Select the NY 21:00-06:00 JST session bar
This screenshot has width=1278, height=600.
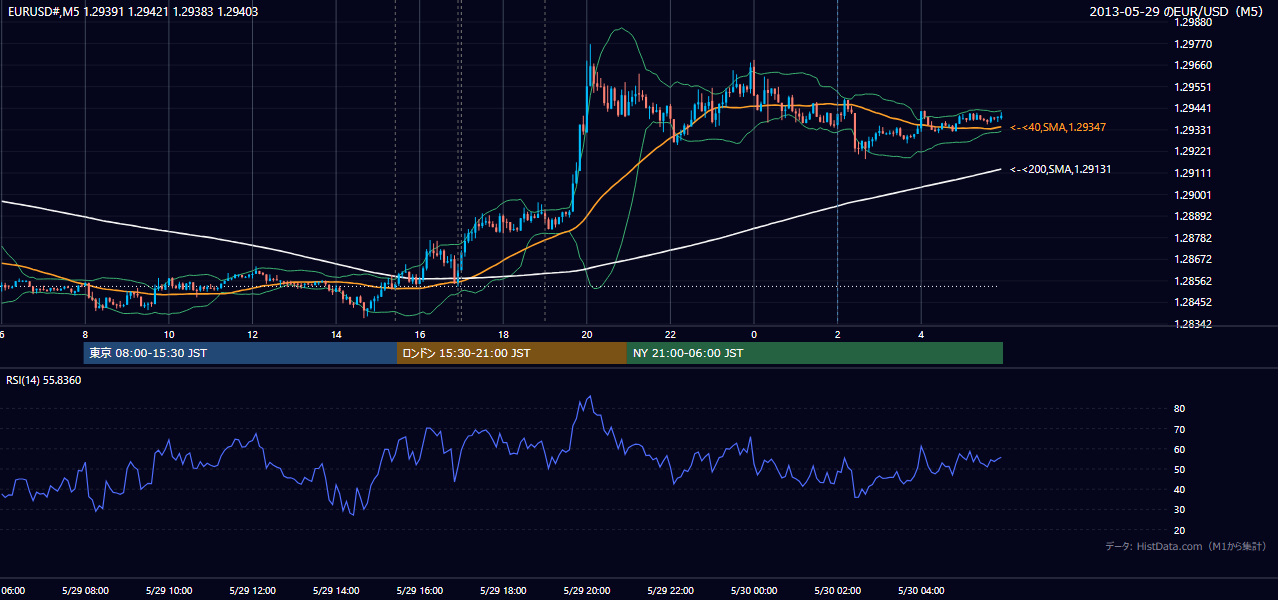coord(815,353)
